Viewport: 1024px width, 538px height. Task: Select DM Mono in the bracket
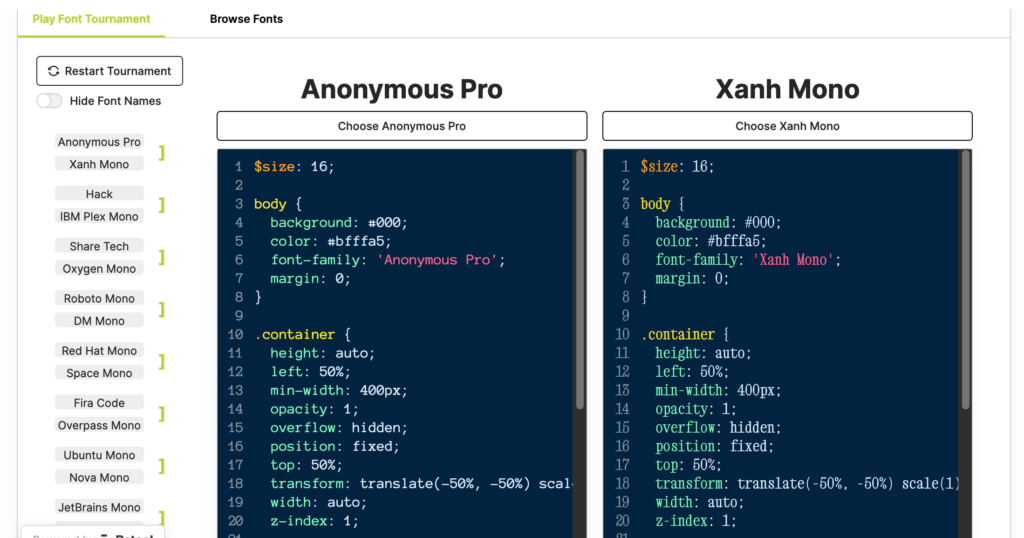pyautogui.click(x=99, y=321)
